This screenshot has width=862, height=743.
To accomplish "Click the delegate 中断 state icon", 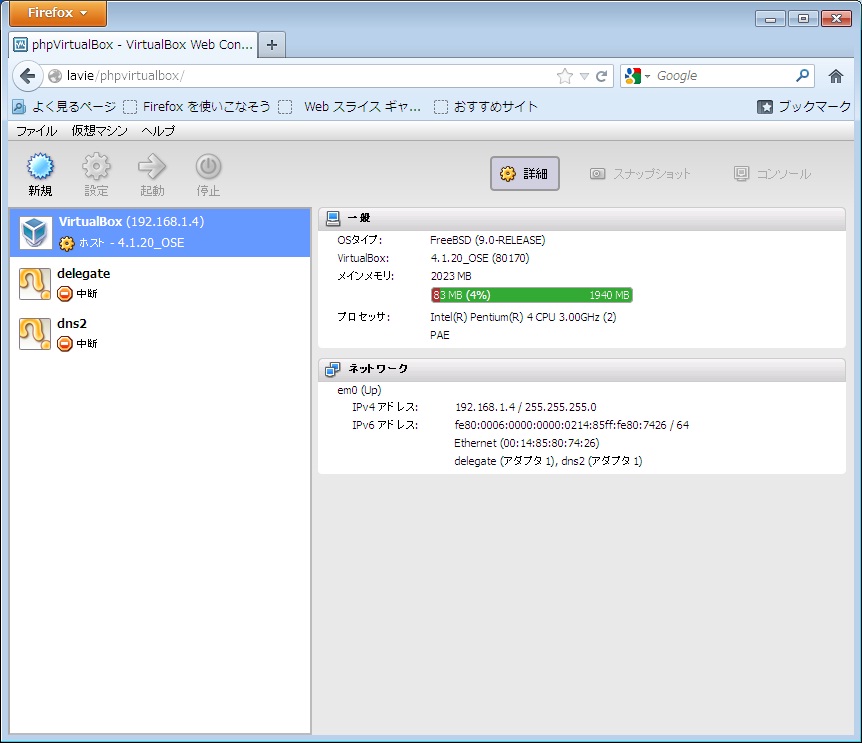I will pos(65,294).
